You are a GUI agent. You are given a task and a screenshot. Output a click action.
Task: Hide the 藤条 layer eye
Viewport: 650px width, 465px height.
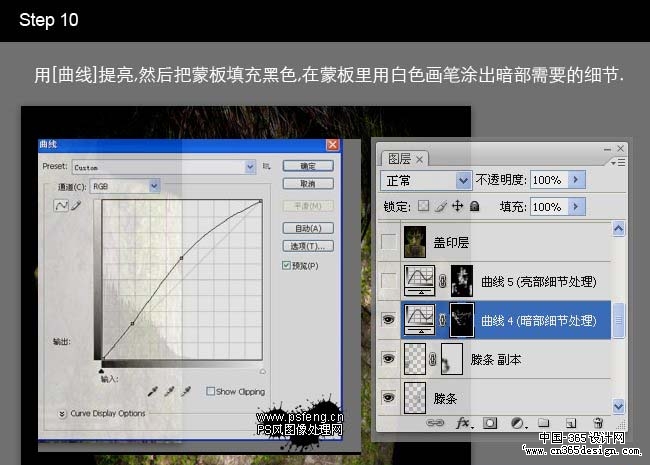pos(388,397)
